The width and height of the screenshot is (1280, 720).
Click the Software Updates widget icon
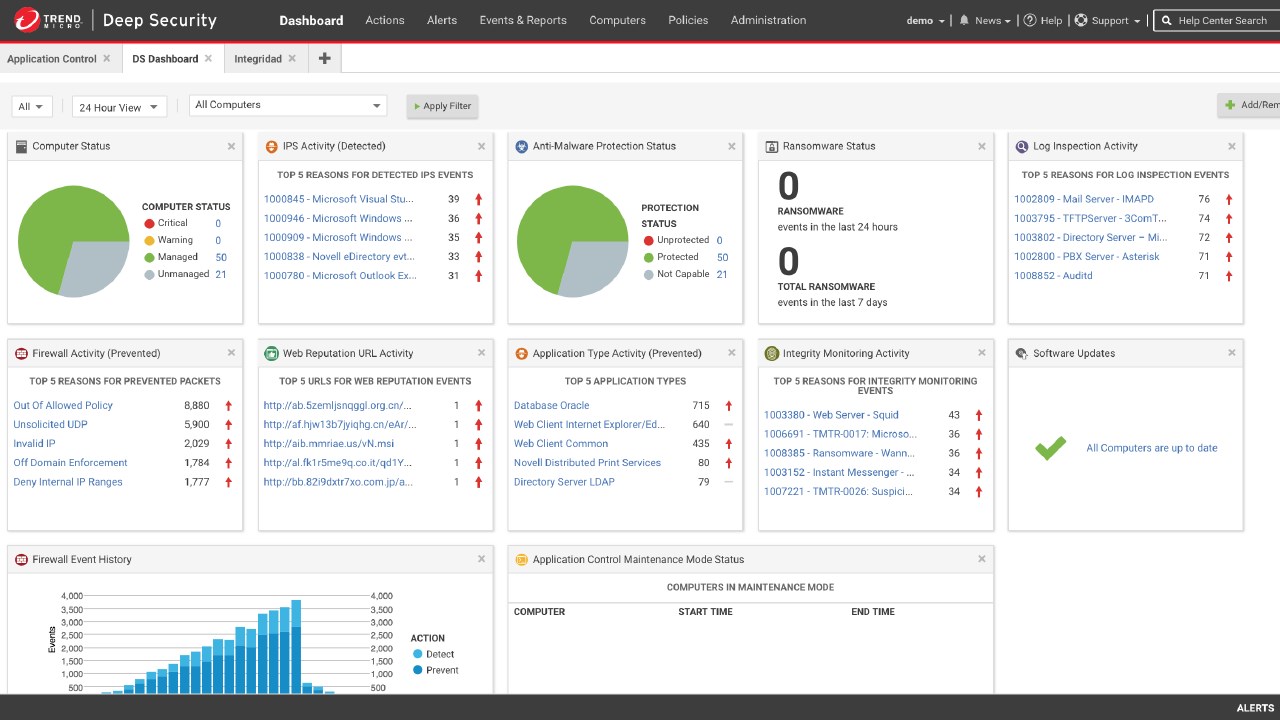point(1021,353)
